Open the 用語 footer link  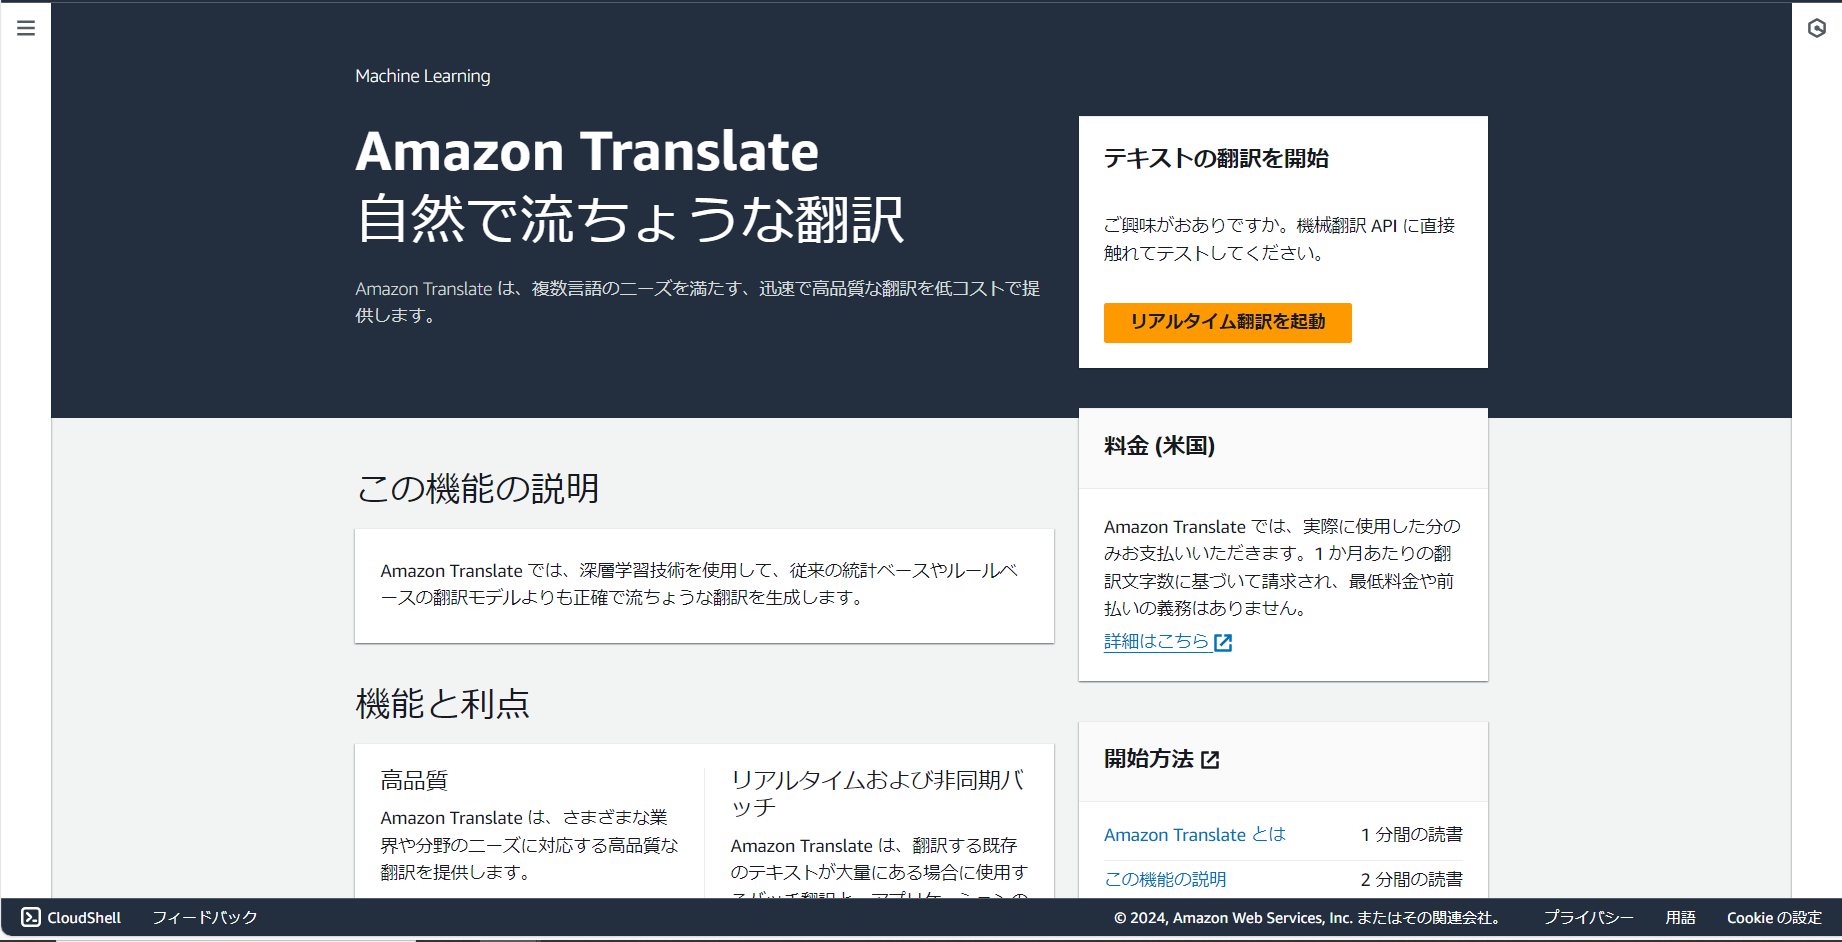click(1680, 917)
